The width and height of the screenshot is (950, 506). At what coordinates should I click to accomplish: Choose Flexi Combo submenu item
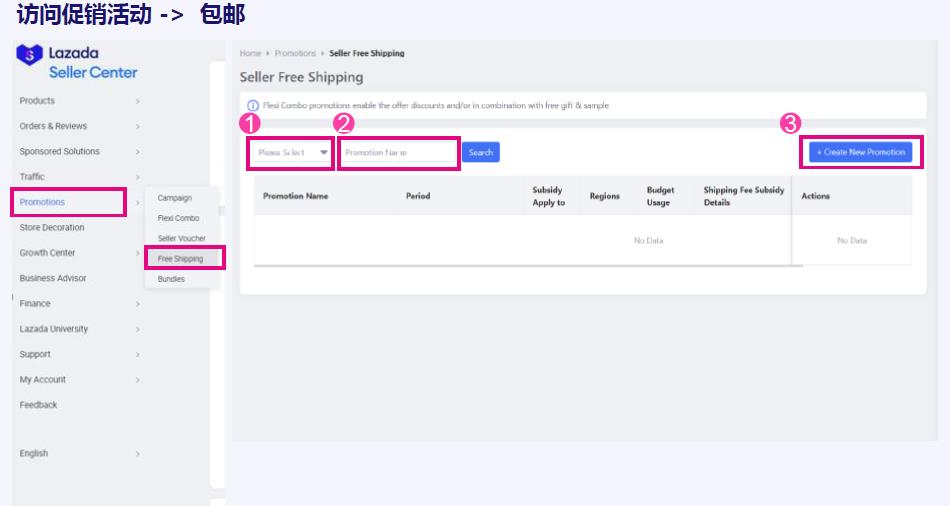178,218
